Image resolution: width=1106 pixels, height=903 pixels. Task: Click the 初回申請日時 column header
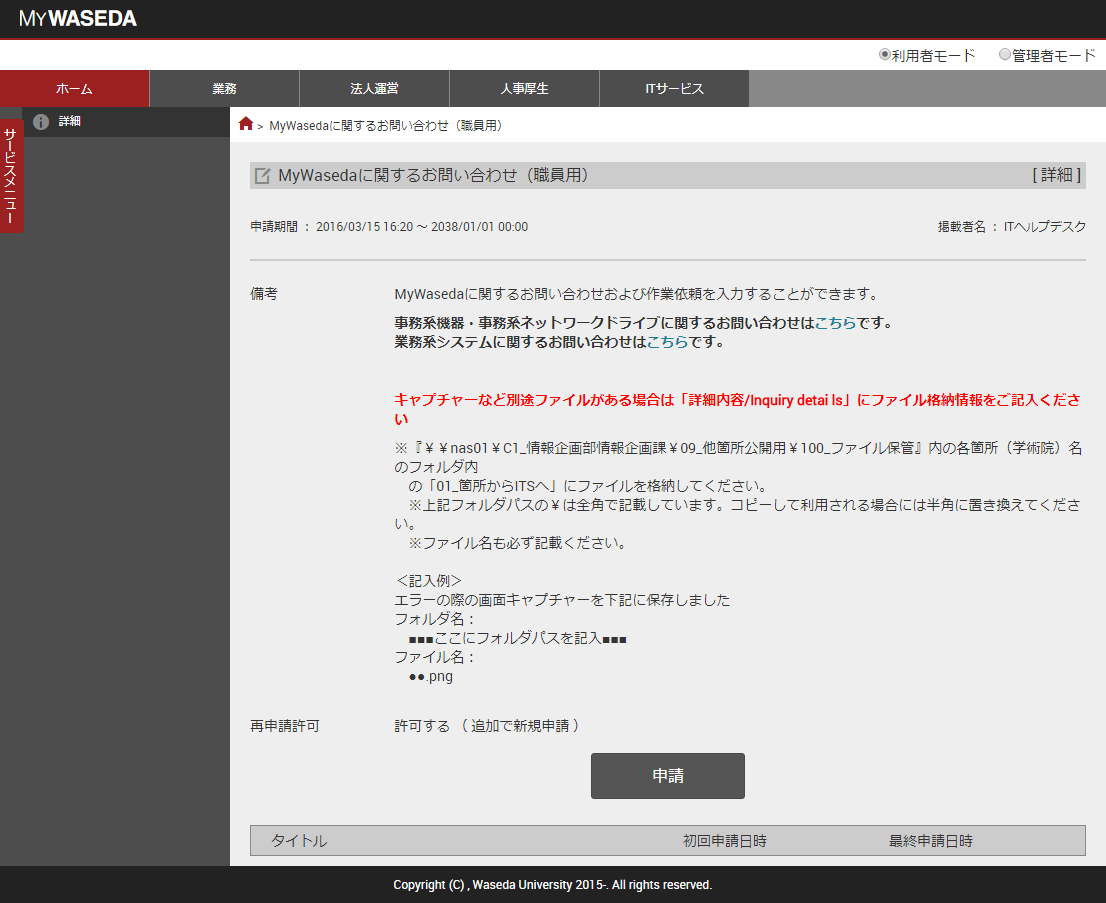(724, 841)
